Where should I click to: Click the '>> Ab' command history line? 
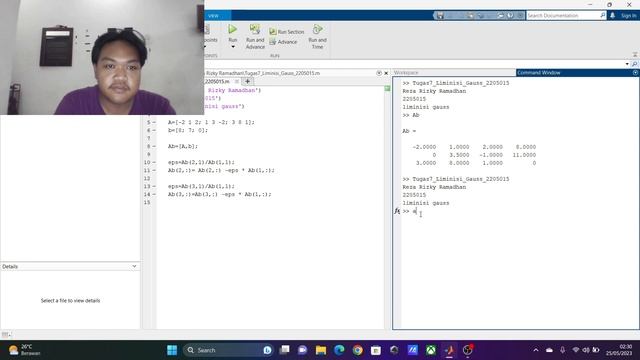(411, 115)
